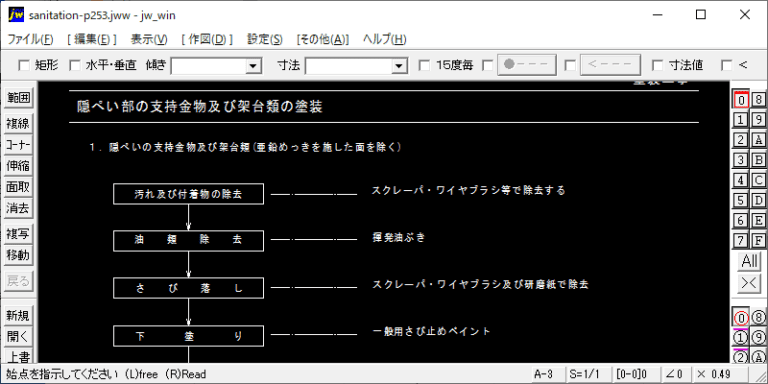Check the box beside <--- button
This screenshot has height=384, width=768.
tap(570, 65)
